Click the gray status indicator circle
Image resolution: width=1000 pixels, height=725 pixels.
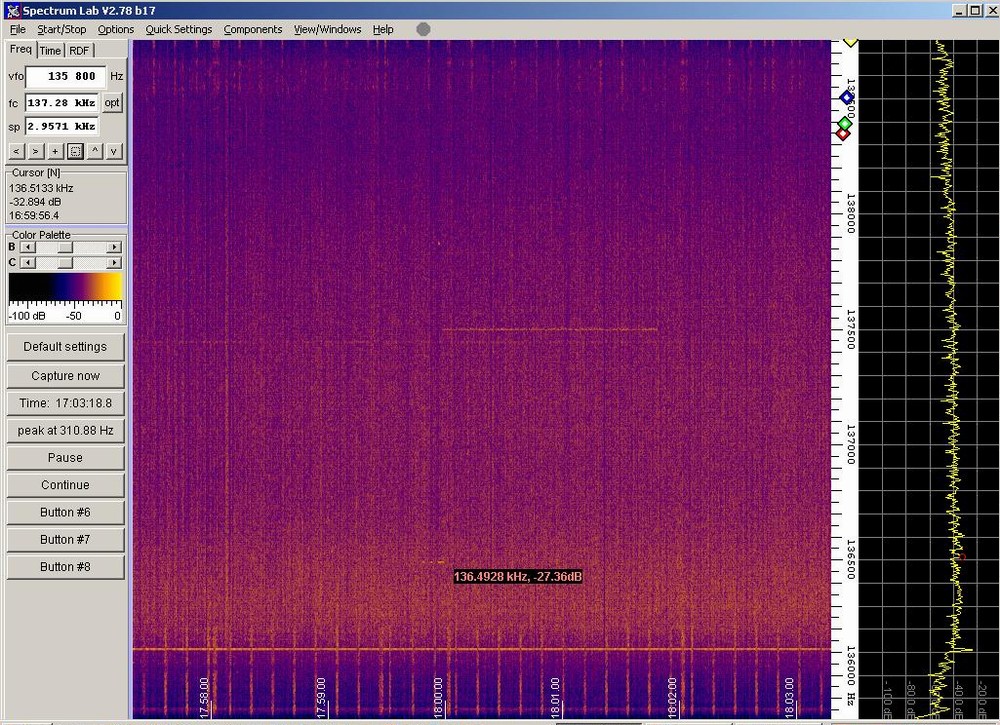pos(423,29)
